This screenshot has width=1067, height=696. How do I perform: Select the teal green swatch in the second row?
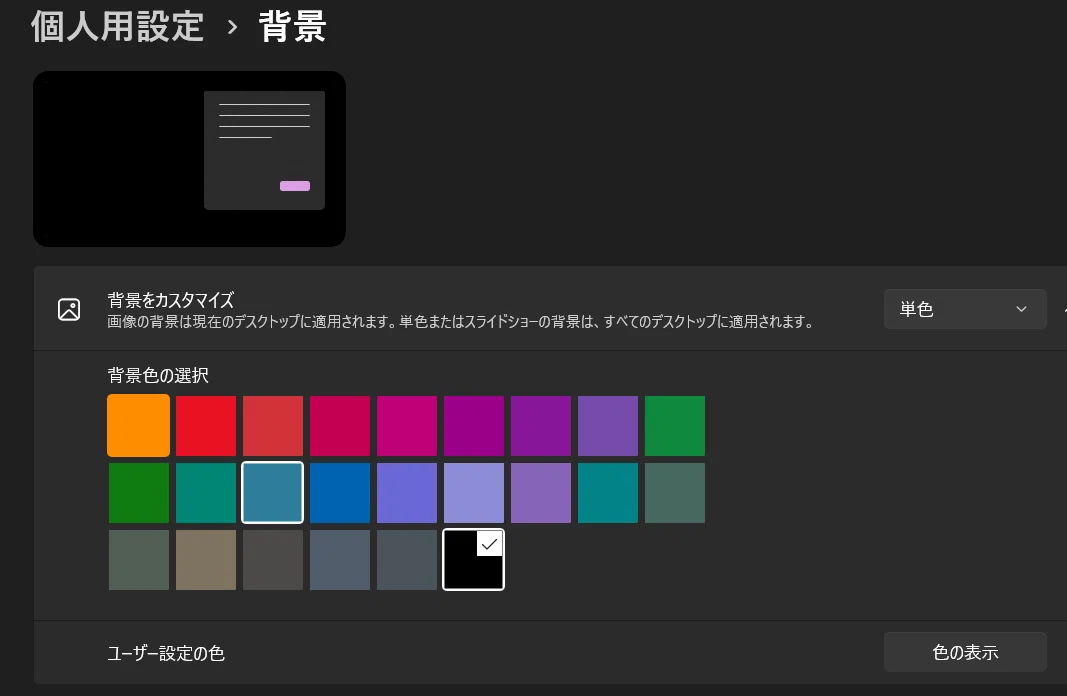(206, 493)
